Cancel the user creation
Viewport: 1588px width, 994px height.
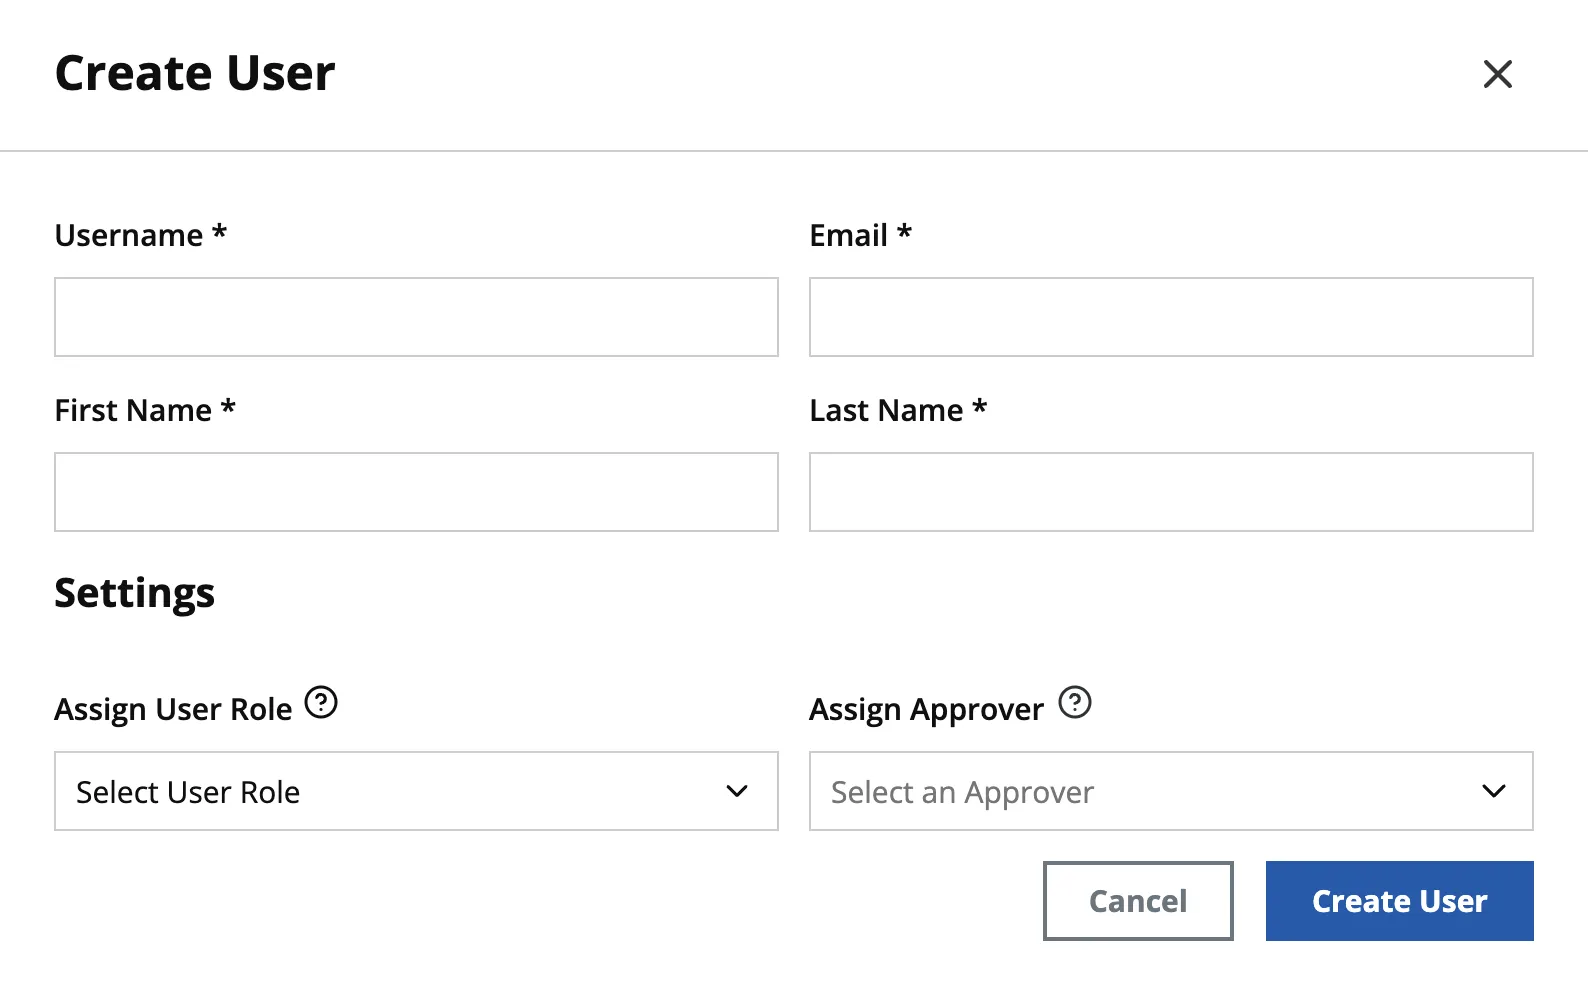coord(1138,901)
